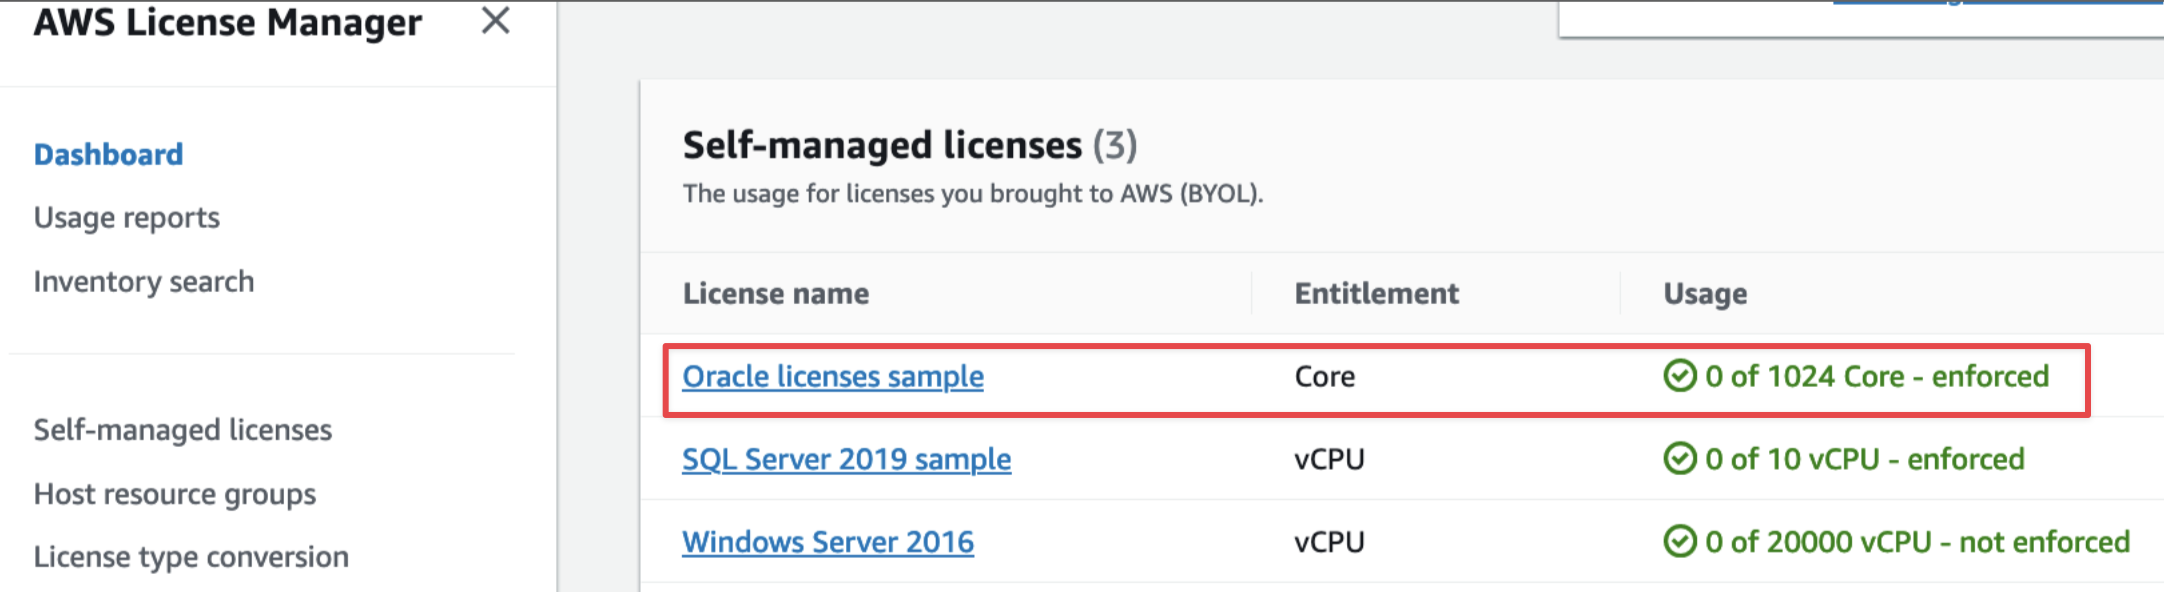Open the Dashboard navigation item

pos(108,155)
